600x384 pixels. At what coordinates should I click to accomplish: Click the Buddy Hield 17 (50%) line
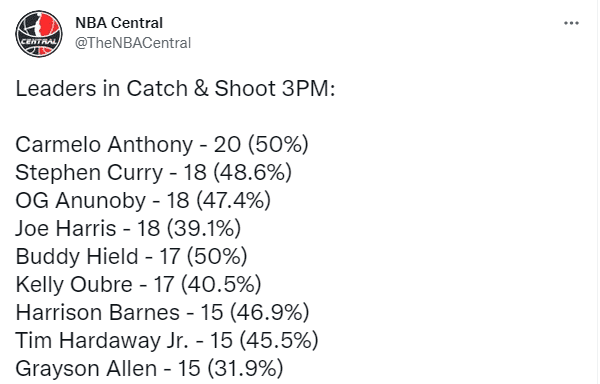[131, 257]
